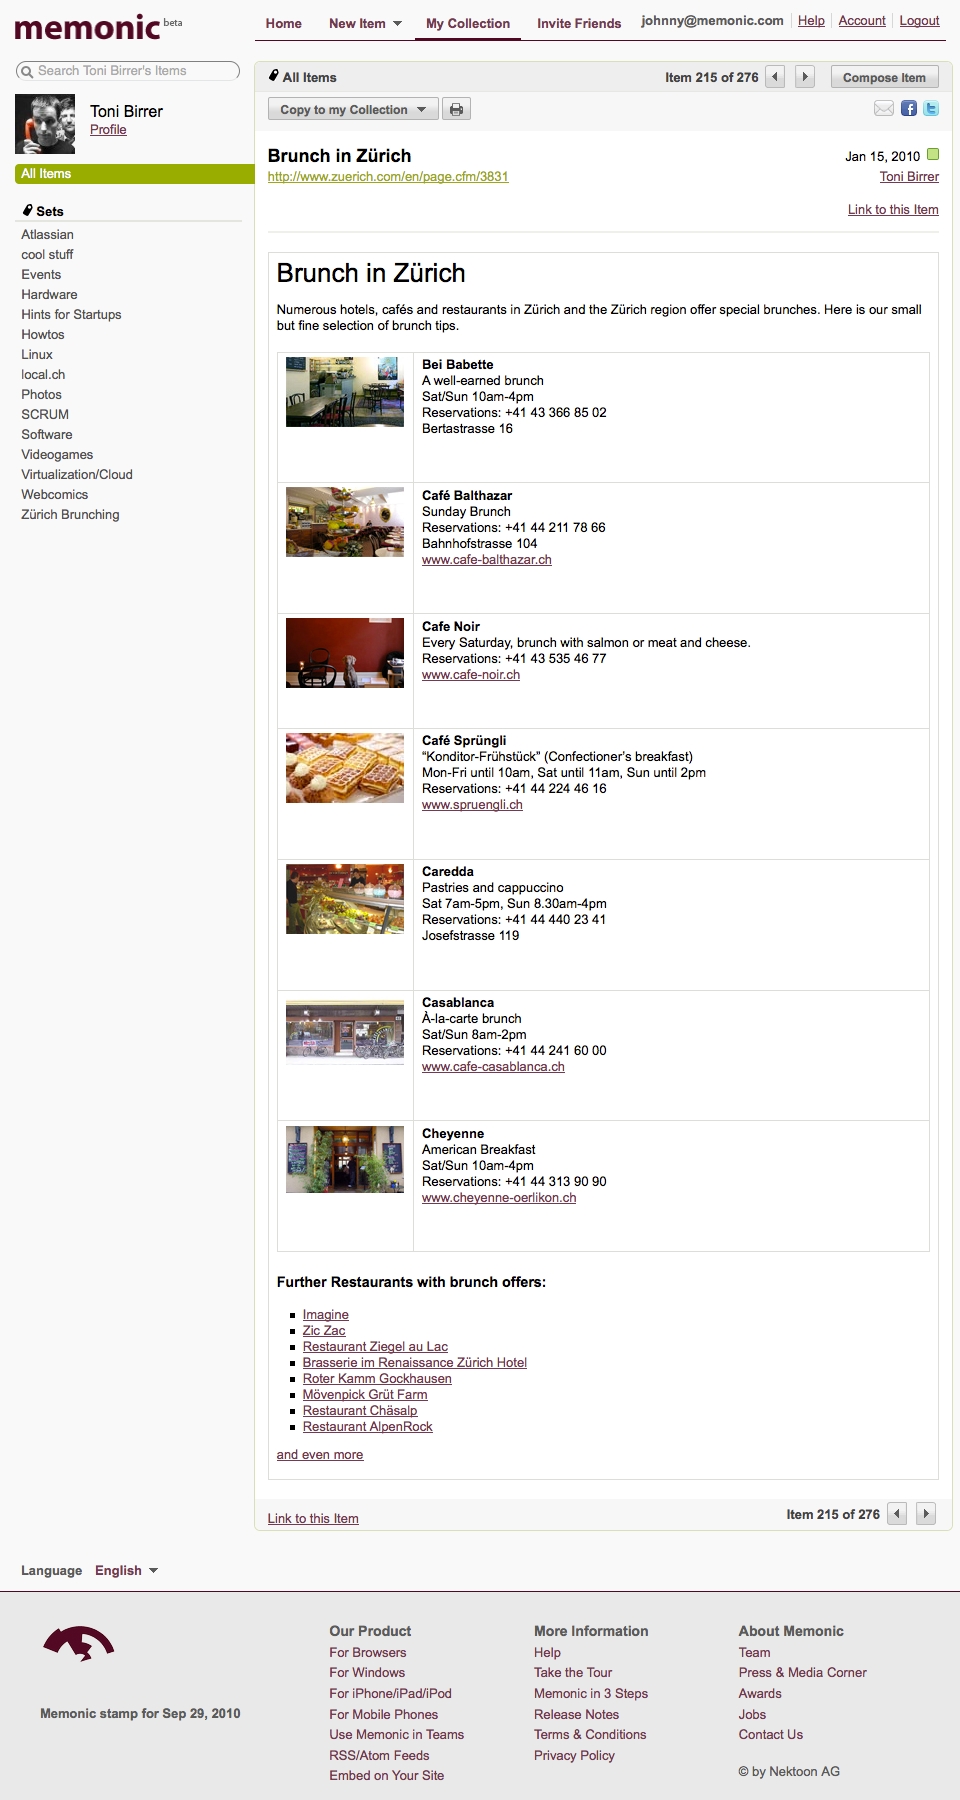Viewport: 960px width, 1800px height.
Task: Go to previous item arrow at top
Action: 775,77
